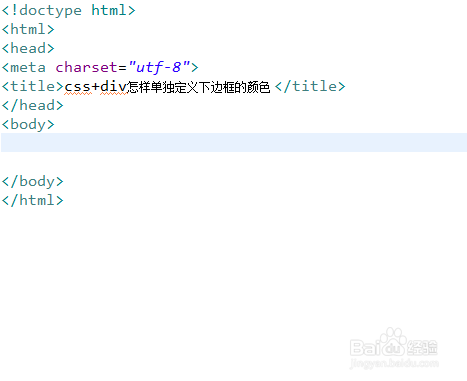Place cursor in highlighted empty line
This screenshot has width=467, height=381.
234,142
